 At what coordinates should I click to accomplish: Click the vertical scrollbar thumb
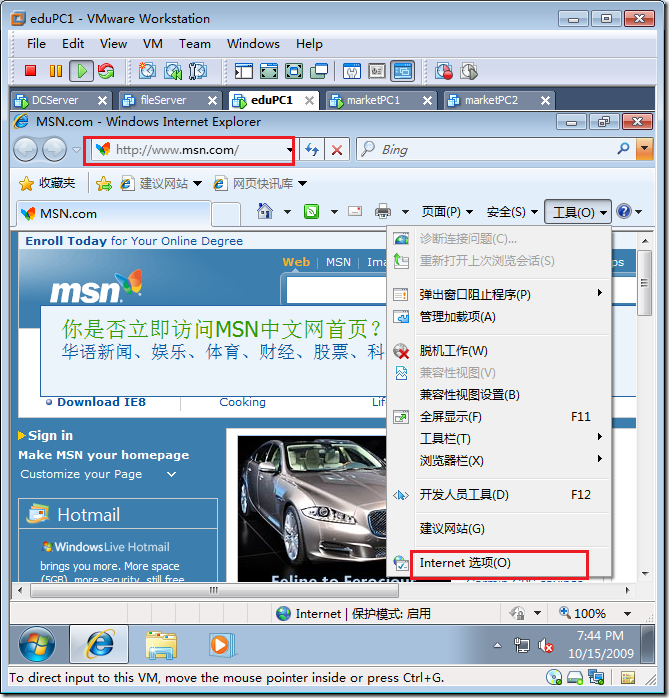click(x=644, y=283)
